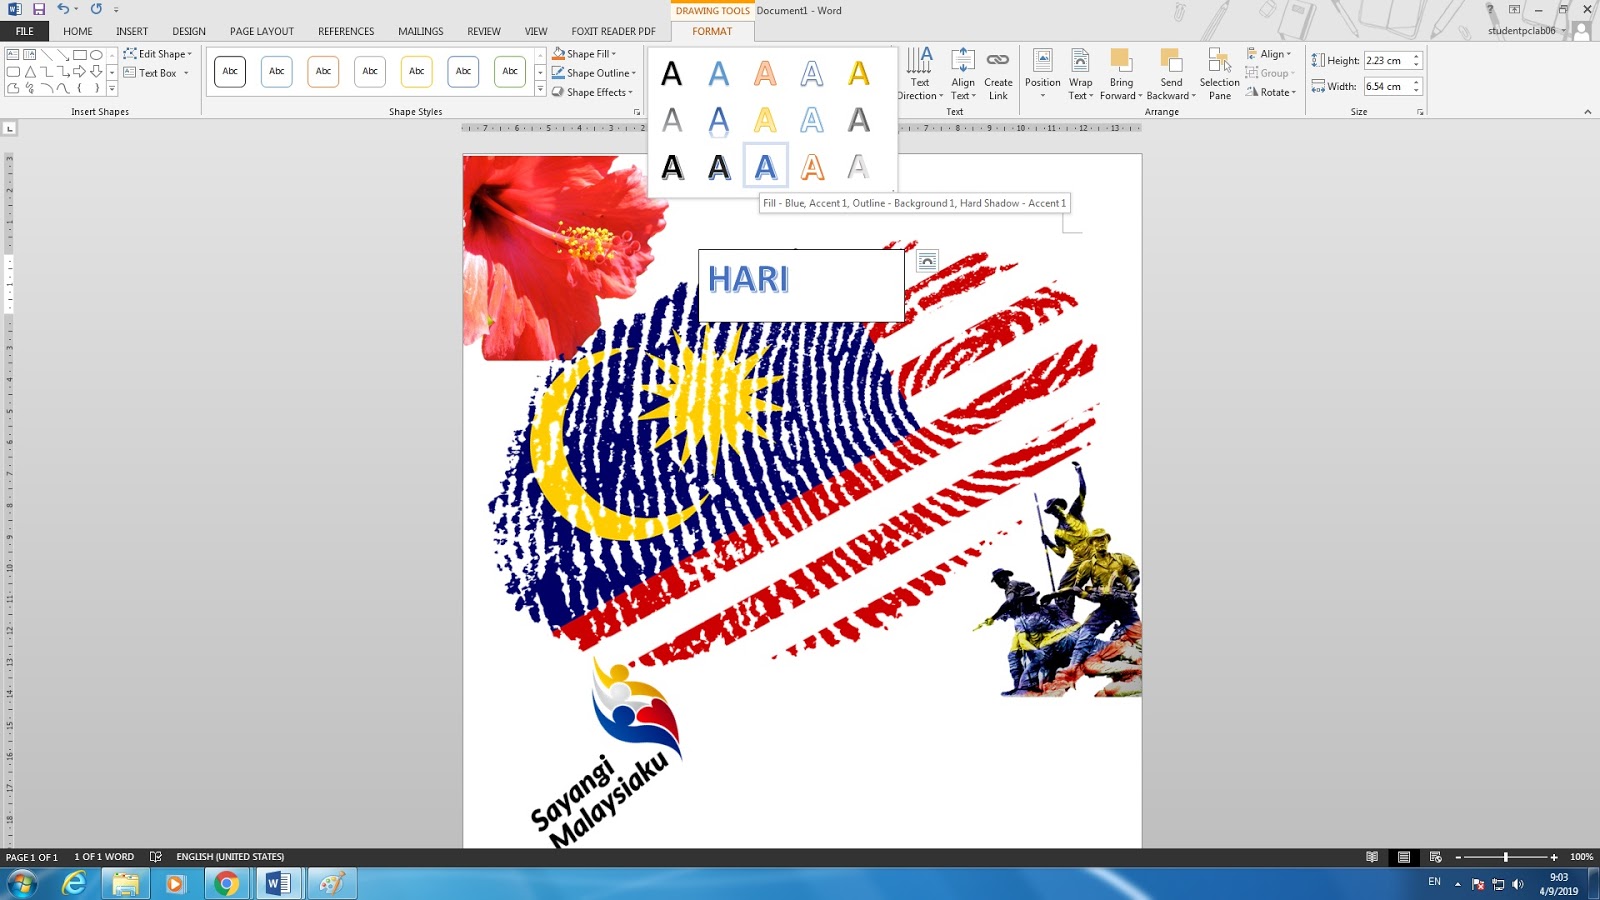Image resolution: width=1600 pixels, height=900 pixels.
Task: Click the Create Link chain icon
Action: [998, 60]
